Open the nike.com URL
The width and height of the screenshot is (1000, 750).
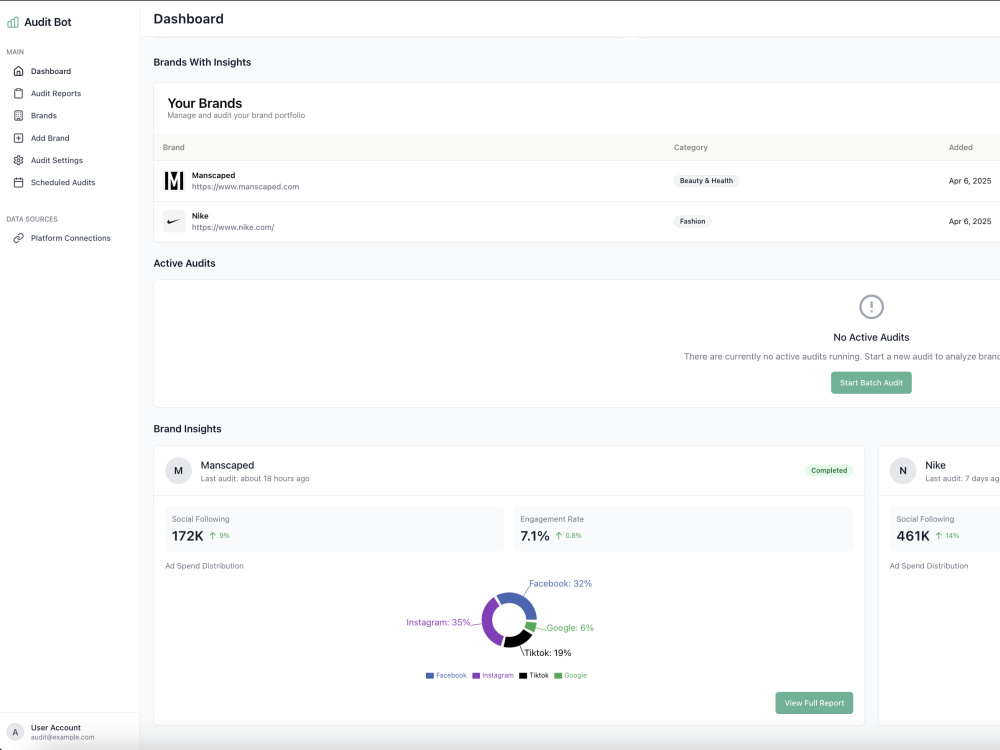coord(233,227)
